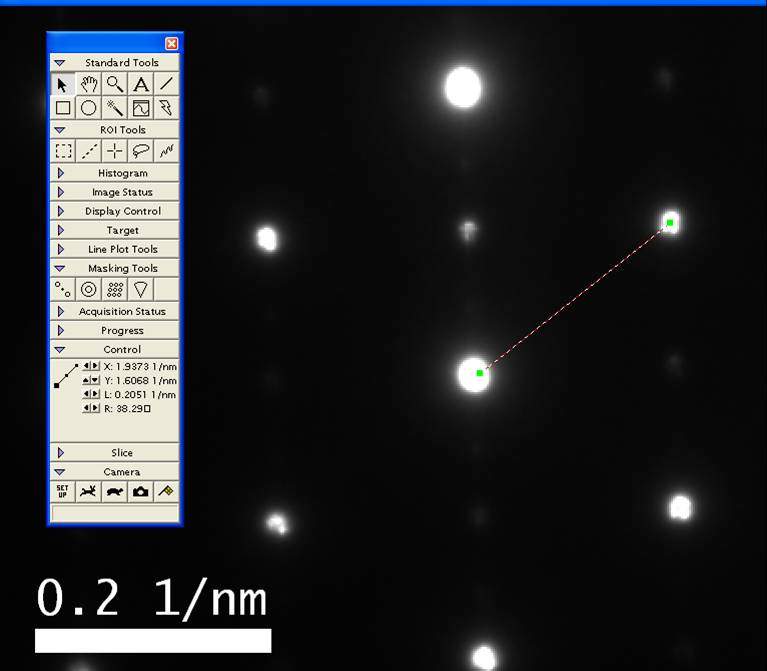Select the lightning bolt tool
Image resolution: width=767 pixels, height=671 pixels.
(x=166, y=108)
